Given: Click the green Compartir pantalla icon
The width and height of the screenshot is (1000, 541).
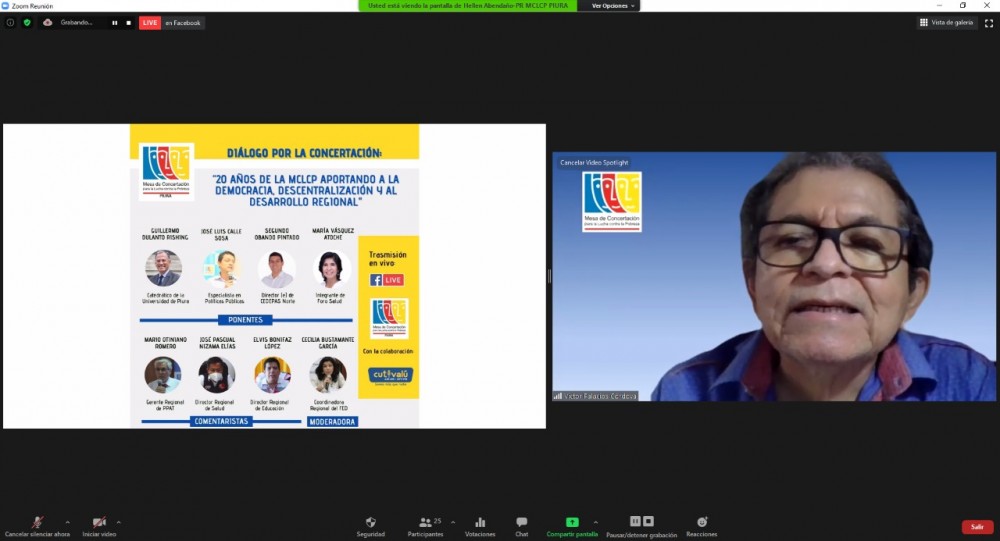Looking at the screenshot, I should tap(572, 522).
